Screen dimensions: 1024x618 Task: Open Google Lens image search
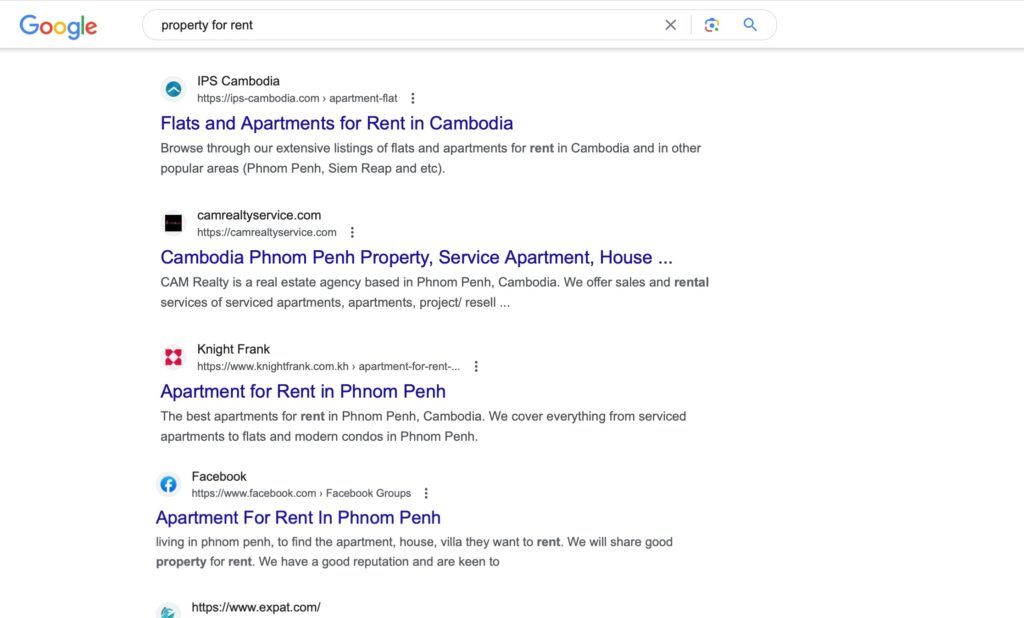click(x=711, y=25)
